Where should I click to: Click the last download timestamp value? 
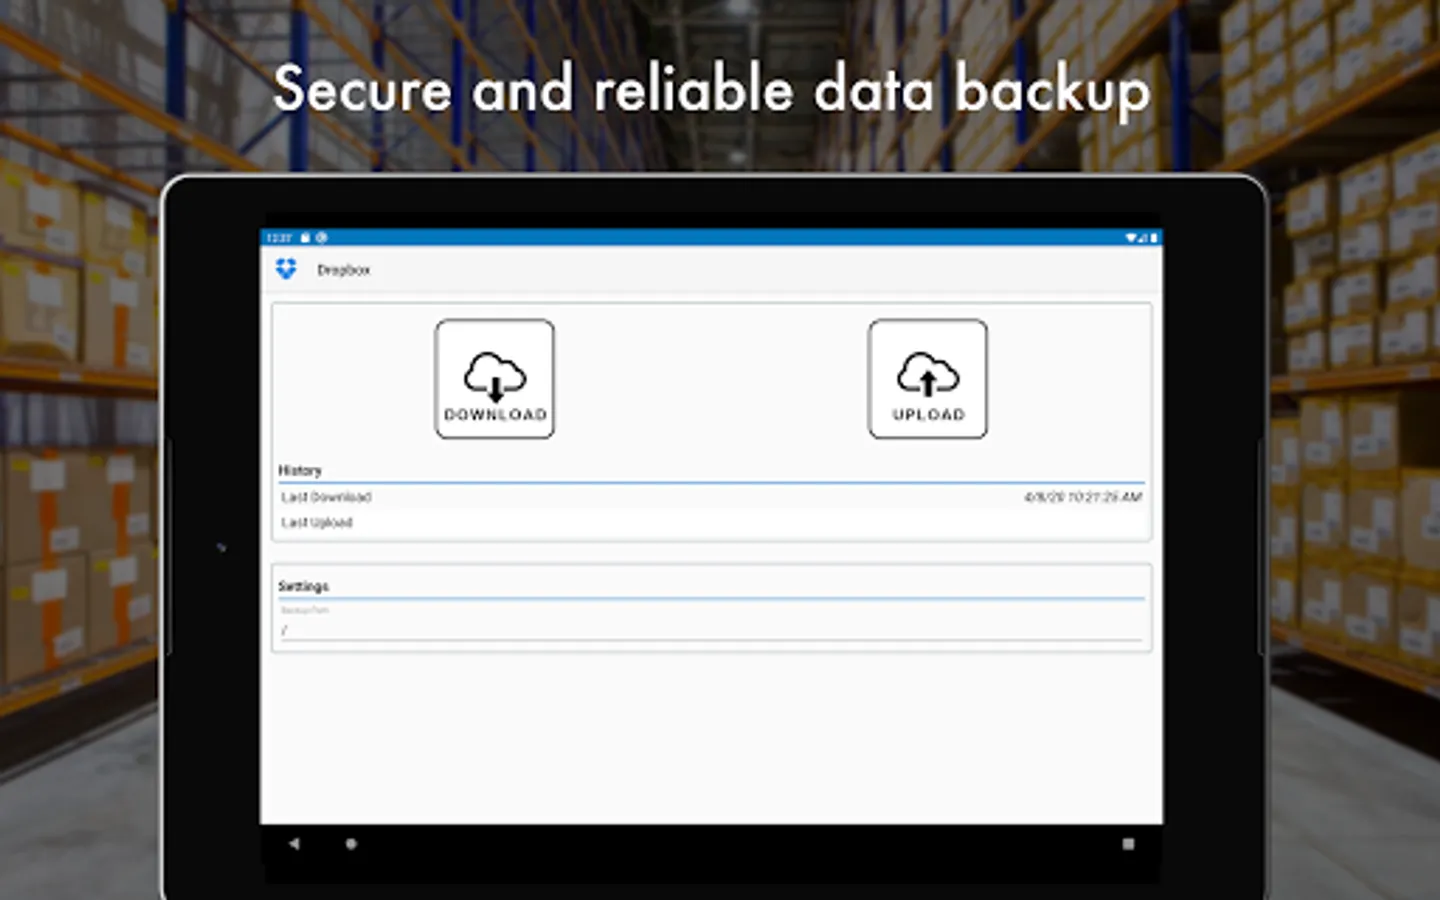1083,497
